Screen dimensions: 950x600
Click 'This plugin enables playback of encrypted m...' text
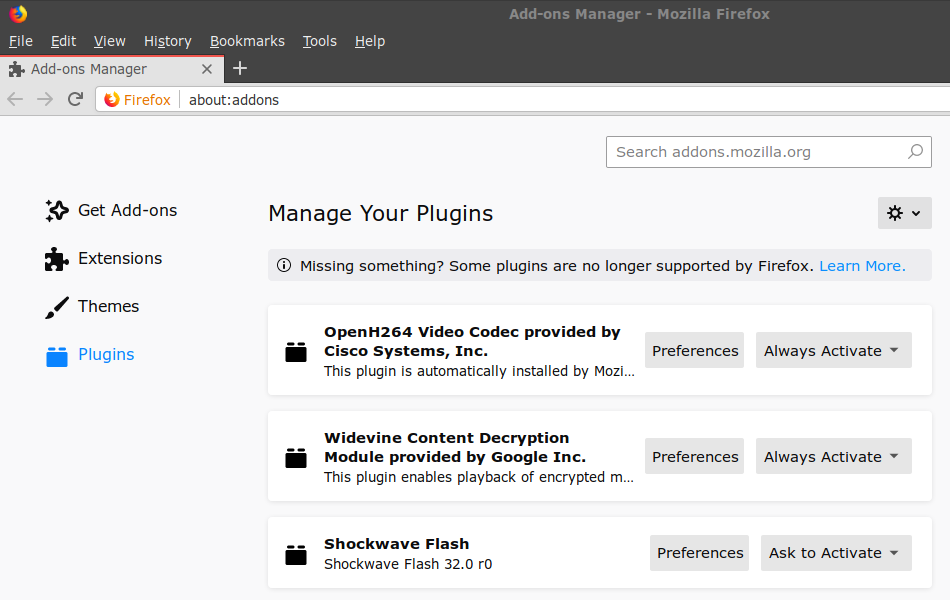(479, 477)
